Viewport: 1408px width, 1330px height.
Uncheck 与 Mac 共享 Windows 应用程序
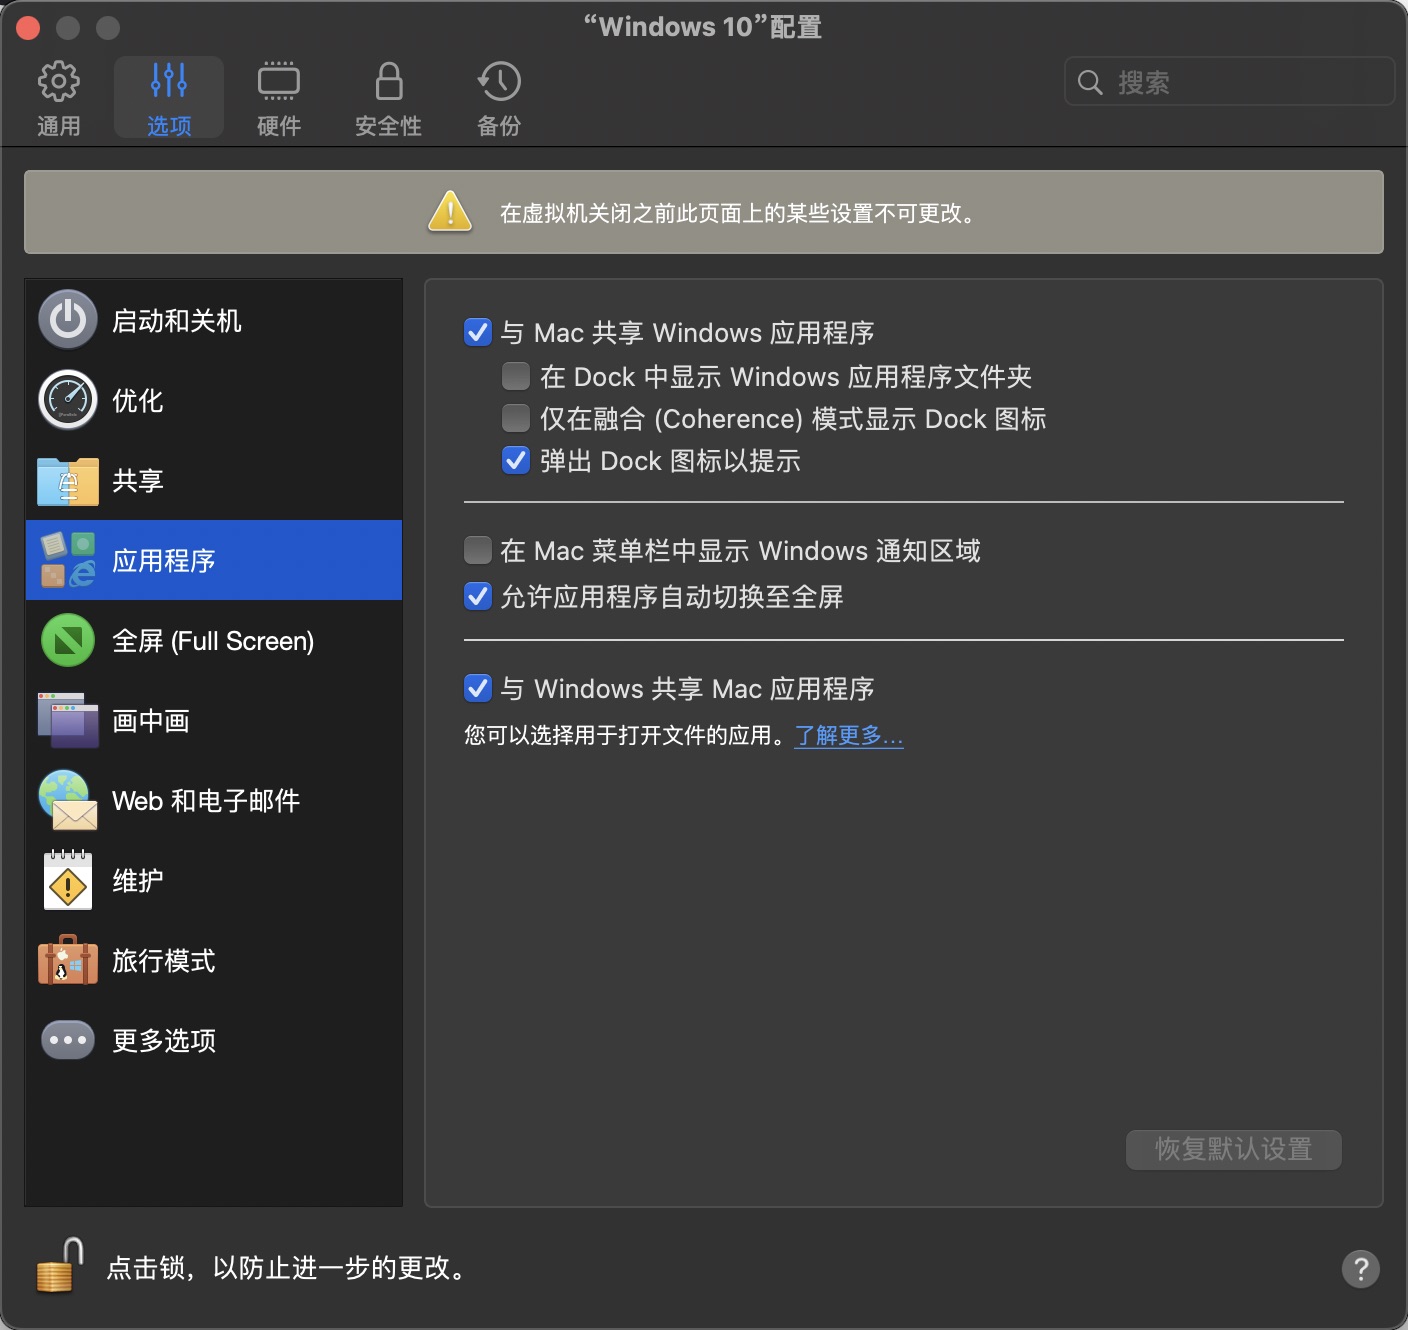click(478, 332)
